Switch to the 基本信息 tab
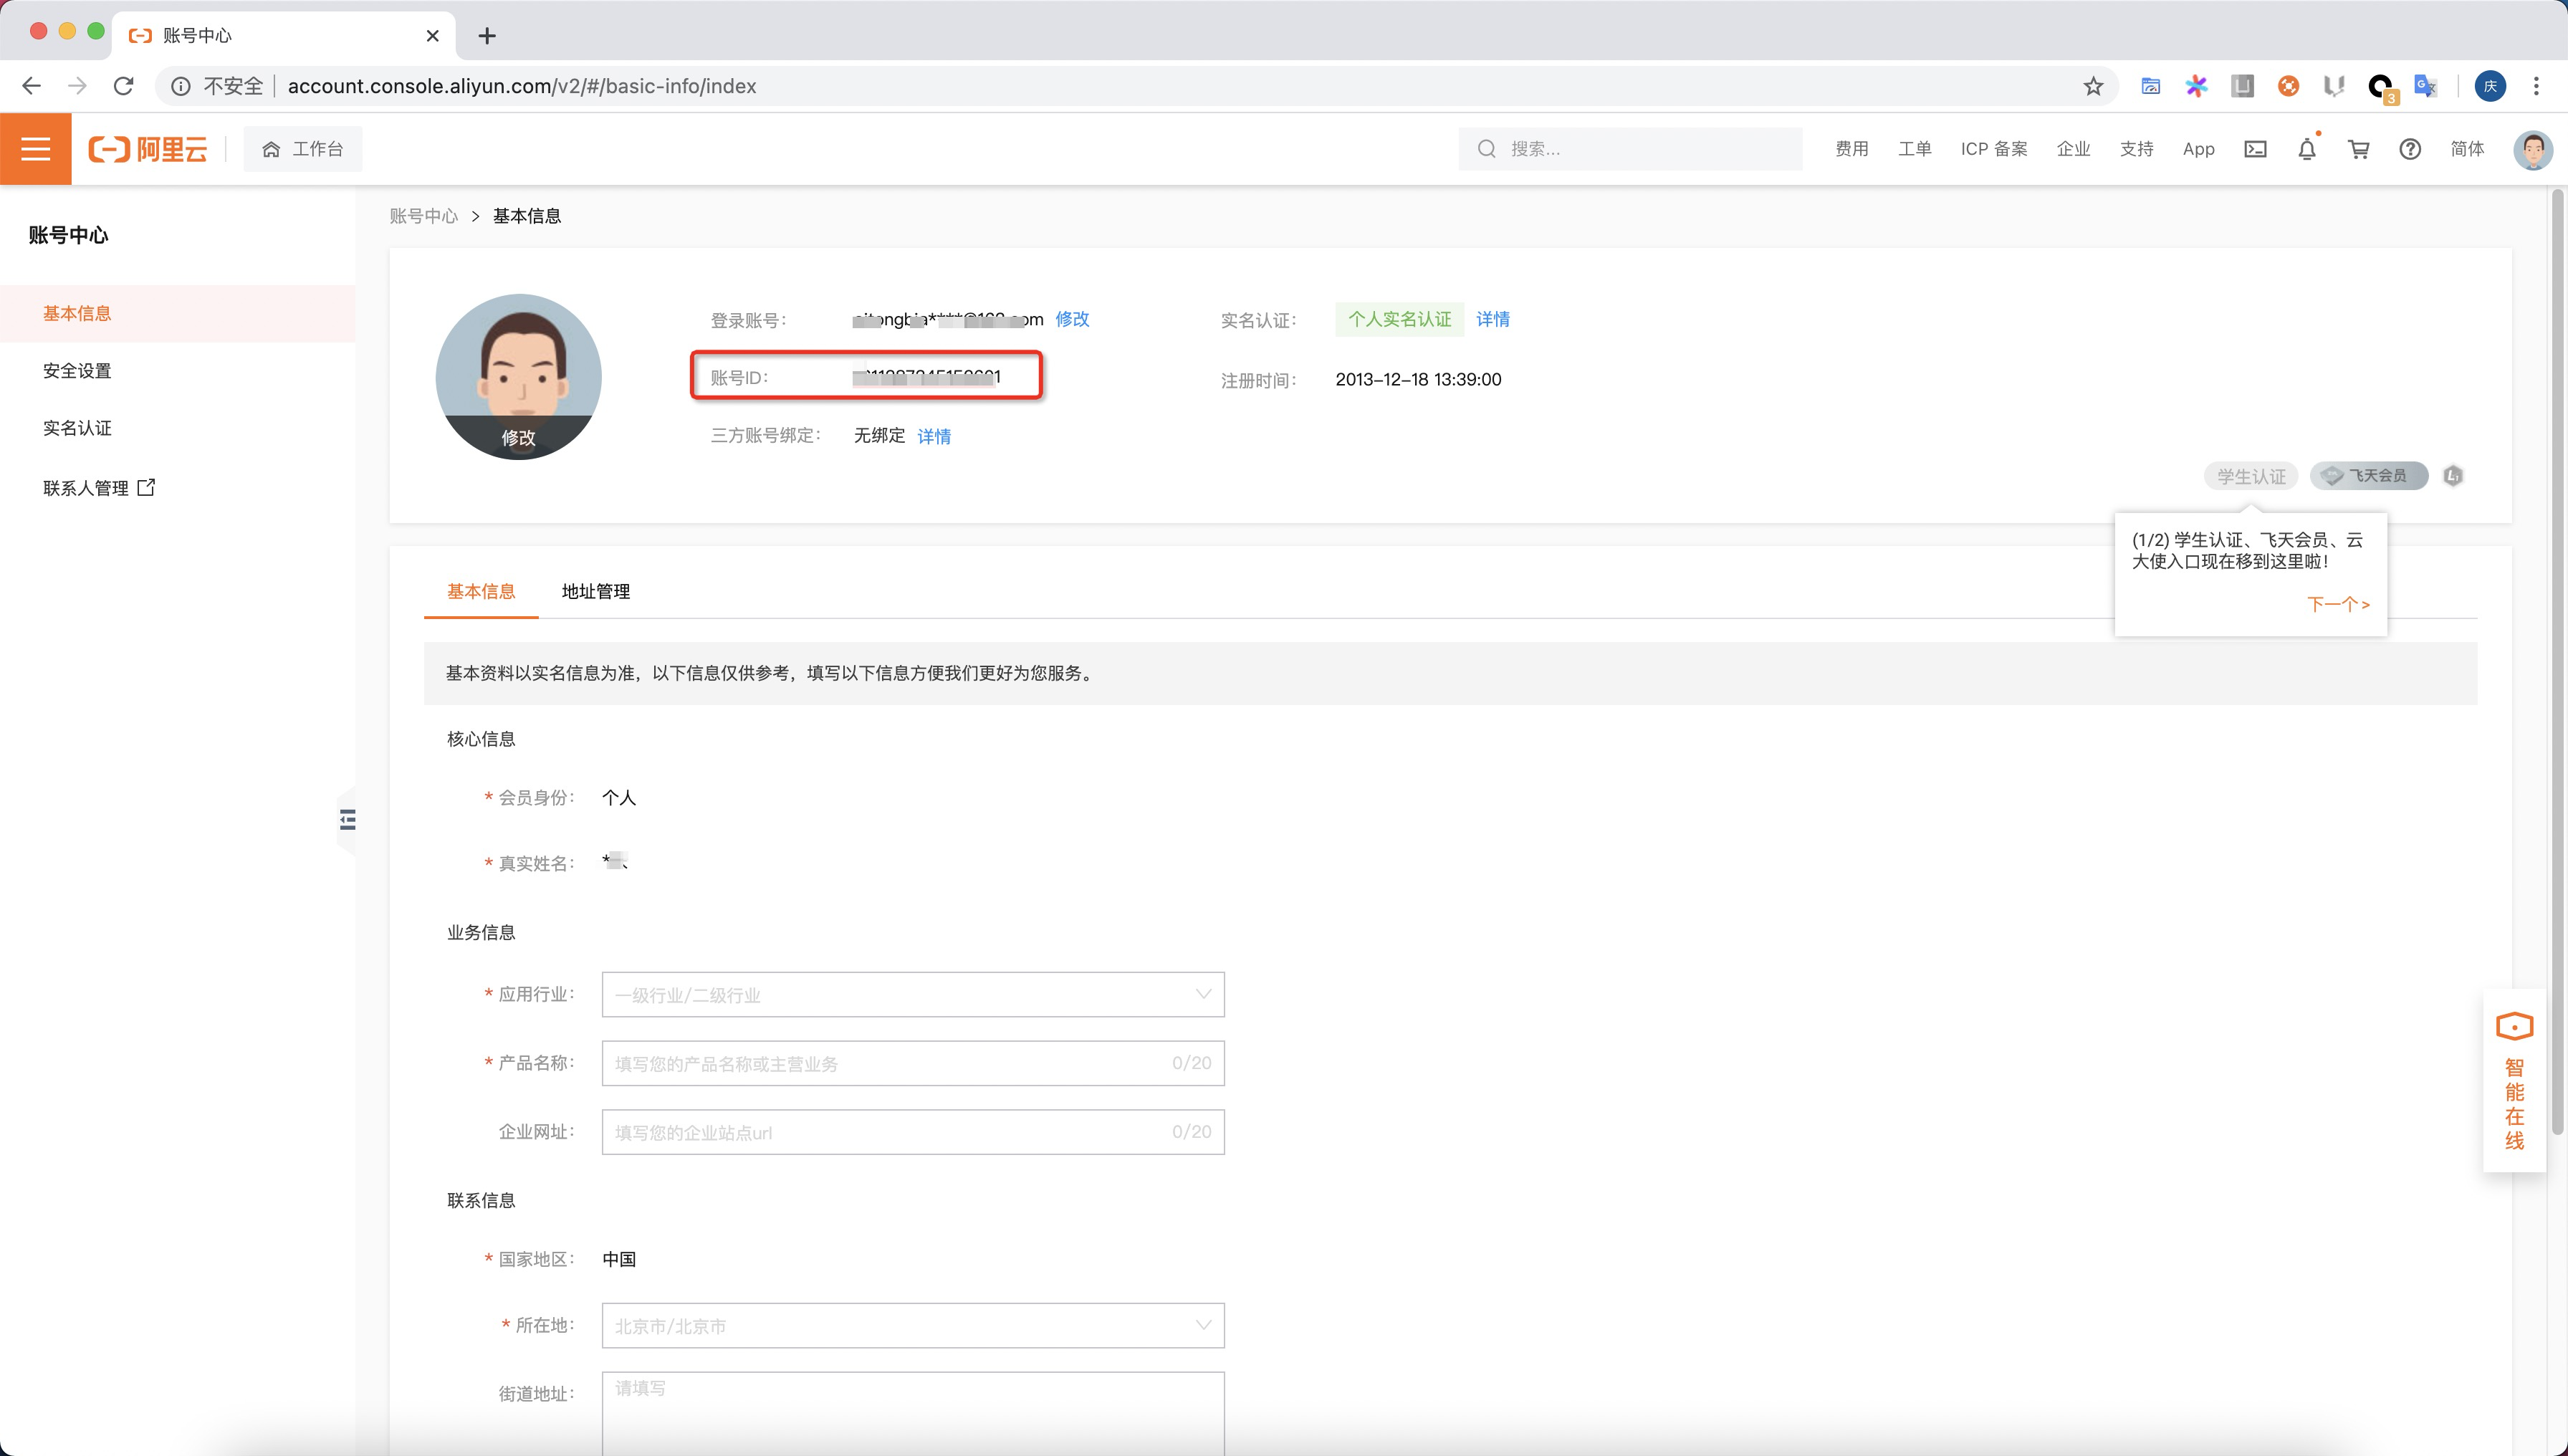Viewport: 2568px width, 1456px height. point(481,591)
